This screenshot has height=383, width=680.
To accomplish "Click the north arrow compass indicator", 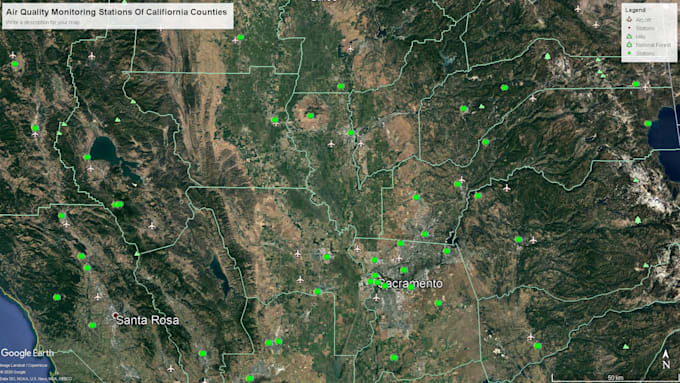I will (x=666, y=360).
